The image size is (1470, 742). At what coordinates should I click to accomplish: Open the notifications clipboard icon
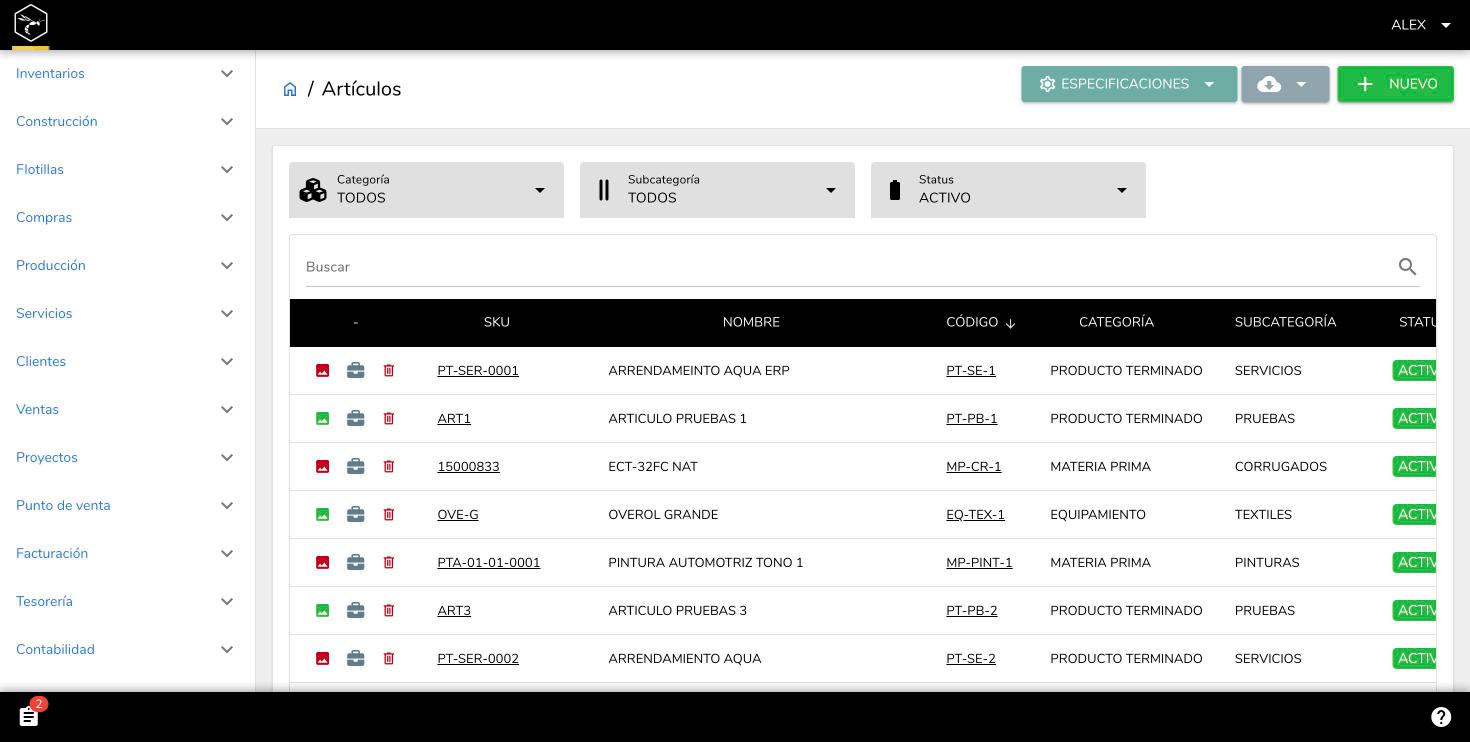[29, 716]
